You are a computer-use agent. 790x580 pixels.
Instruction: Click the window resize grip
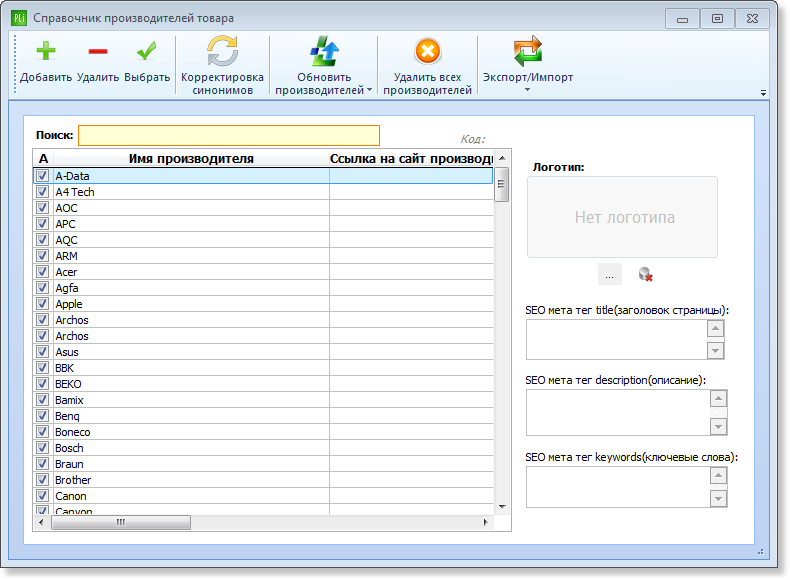point(761,552)
